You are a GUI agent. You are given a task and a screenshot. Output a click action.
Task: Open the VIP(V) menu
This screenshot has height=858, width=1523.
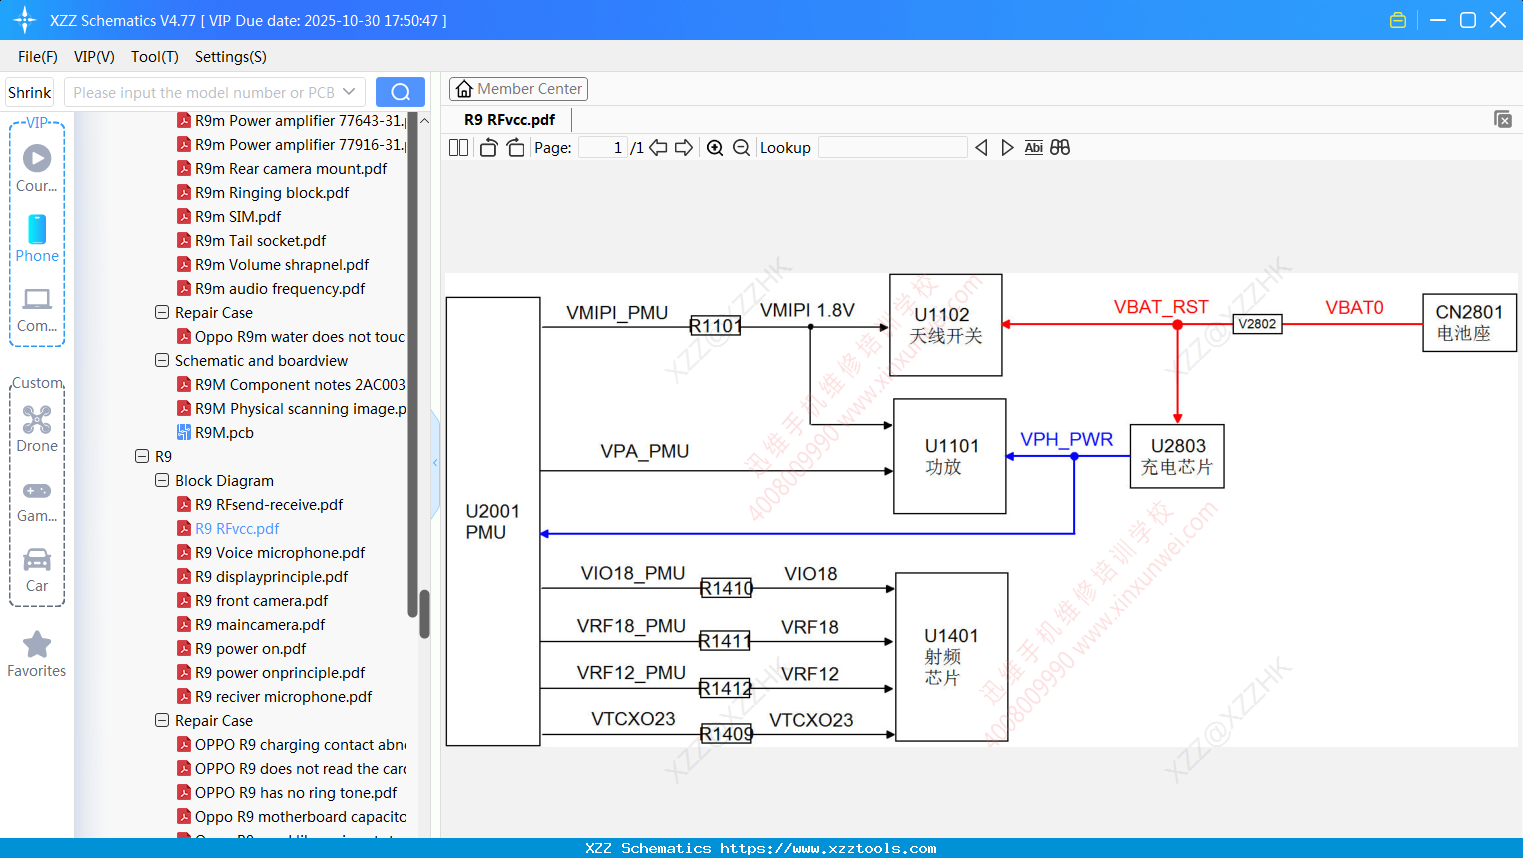[94, 57]
